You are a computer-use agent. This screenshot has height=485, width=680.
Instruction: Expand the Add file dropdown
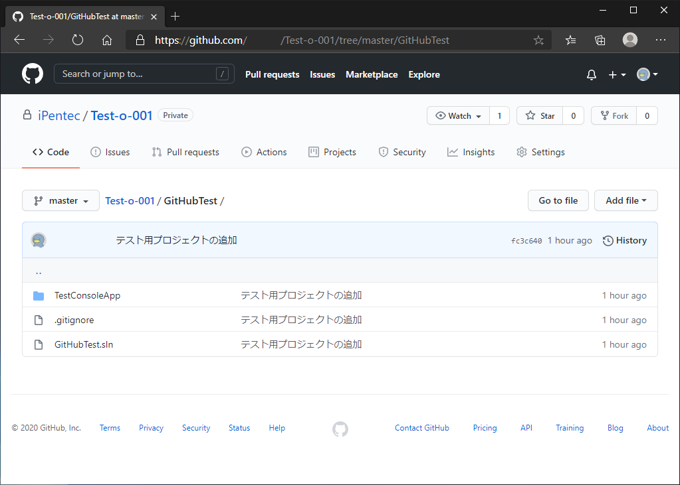point(626,200)
